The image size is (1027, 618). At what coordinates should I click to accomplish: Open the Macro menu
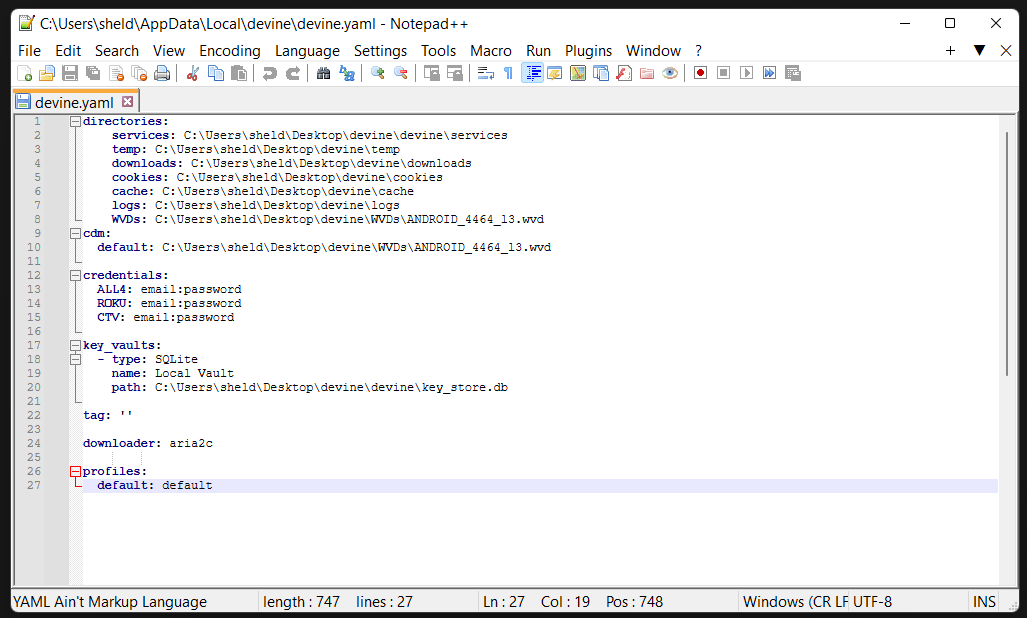click(491, 50)
